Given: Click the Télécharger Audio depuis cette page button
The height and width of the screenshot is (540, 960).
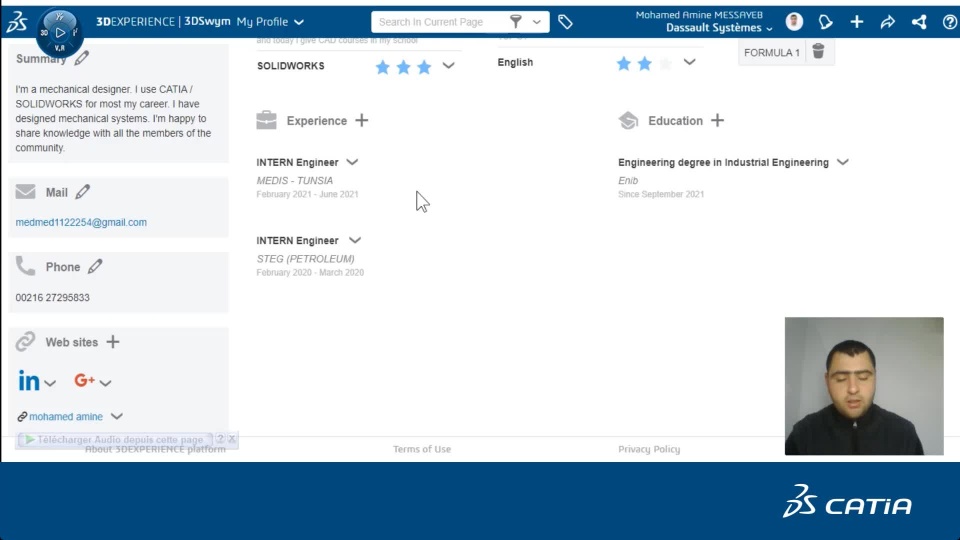Looking at the screenshot, I should point(114,440).
